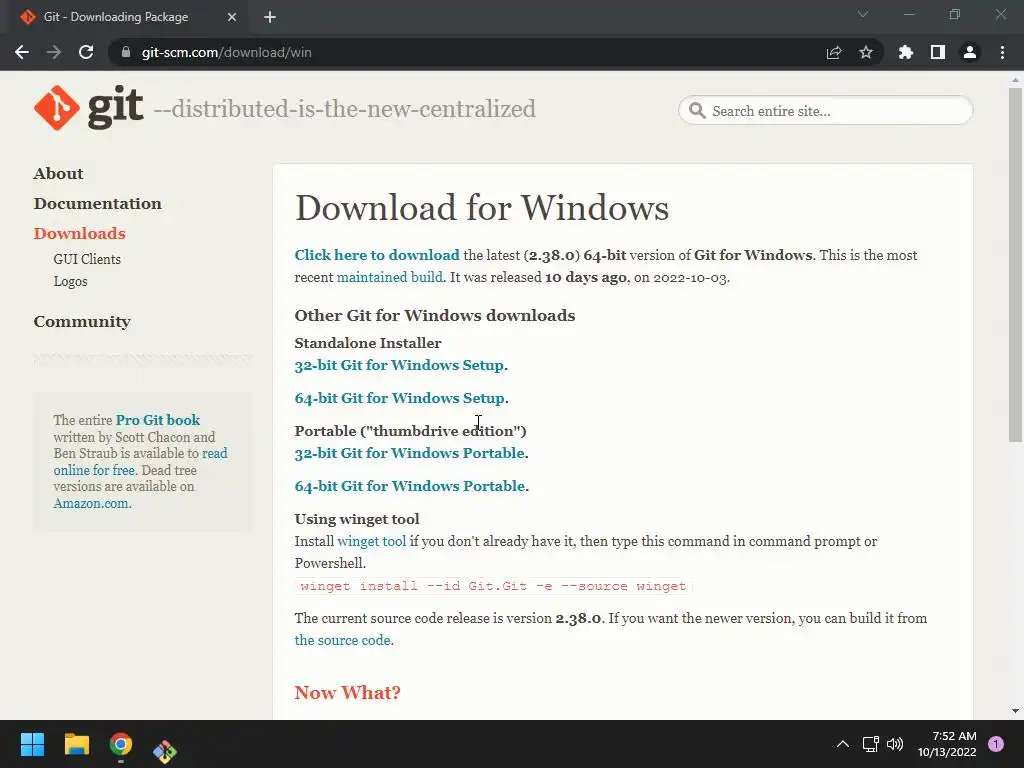This screenshot has width=1024, height=768.
Task: Open Logos sub-link
Action: tap(70, 281)
